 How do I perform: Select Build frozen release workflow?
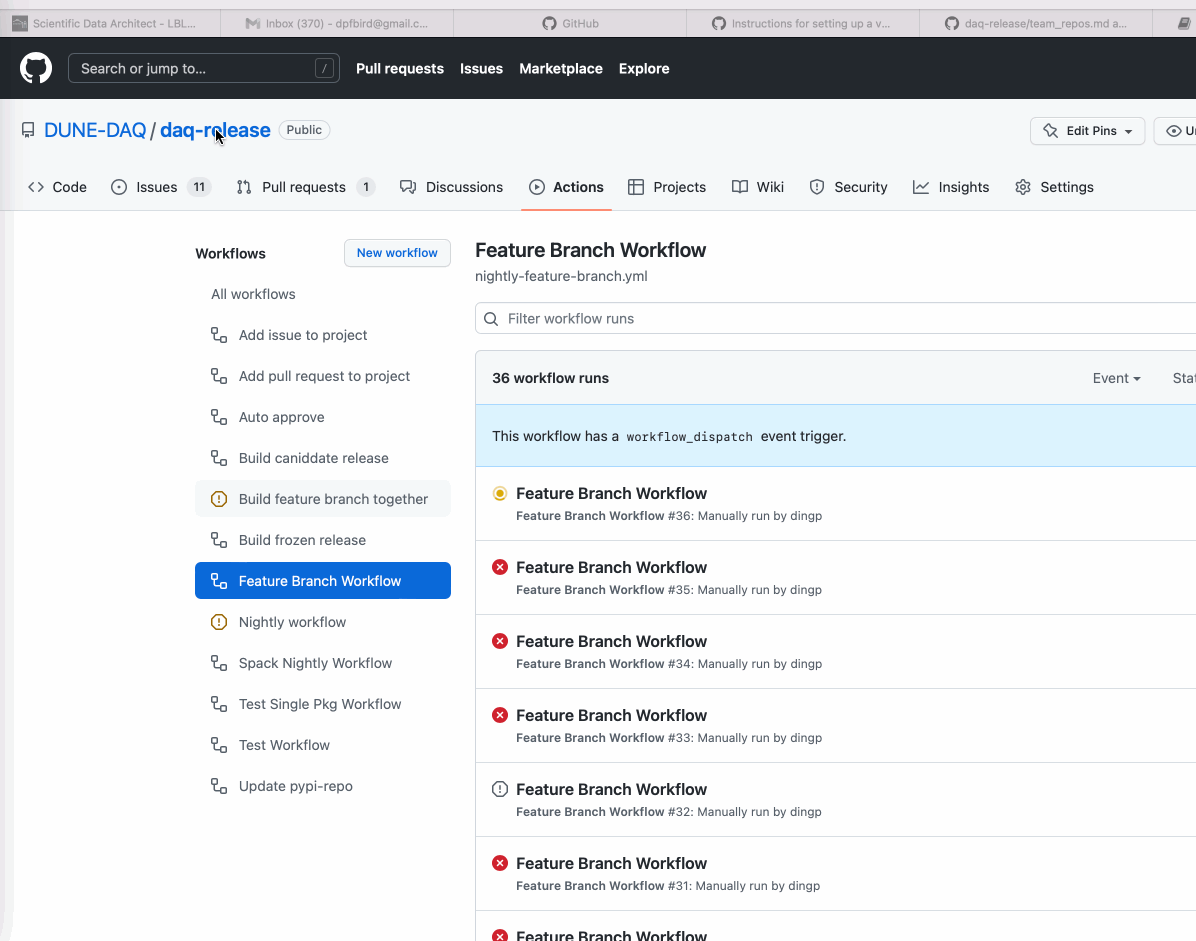323,540
